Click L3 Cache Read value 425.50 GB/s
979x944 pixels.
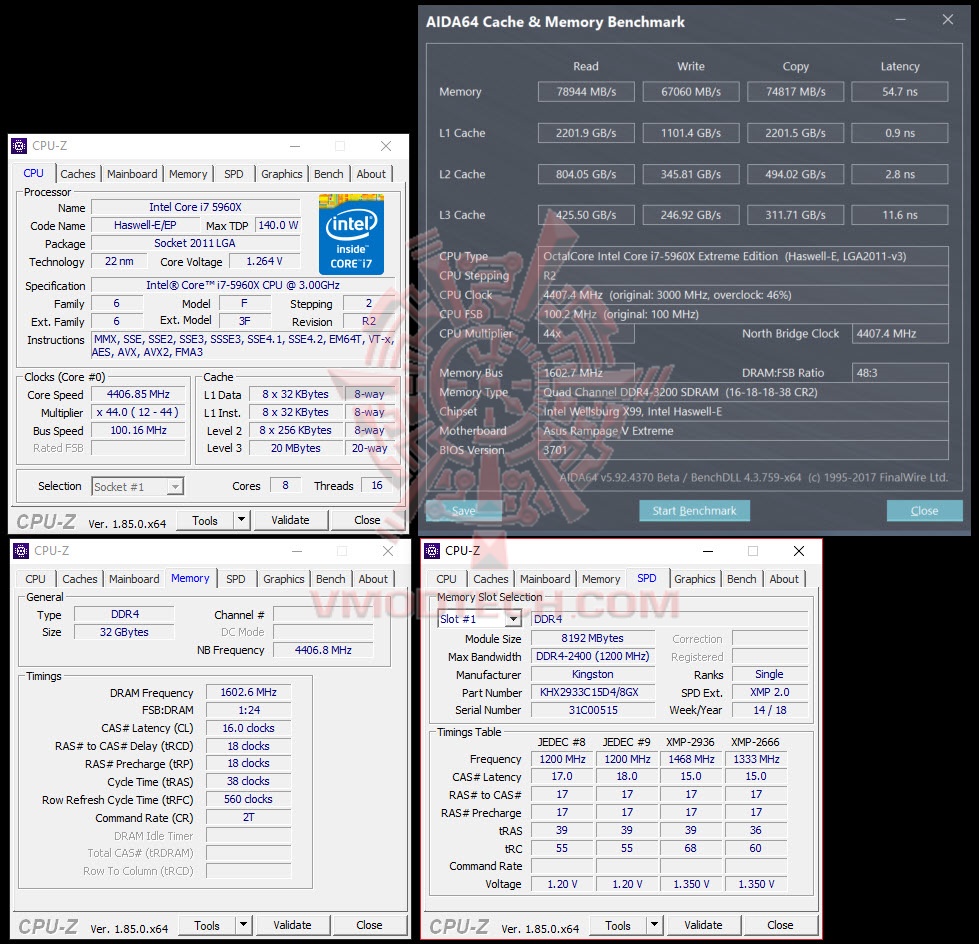pos(586,215)
